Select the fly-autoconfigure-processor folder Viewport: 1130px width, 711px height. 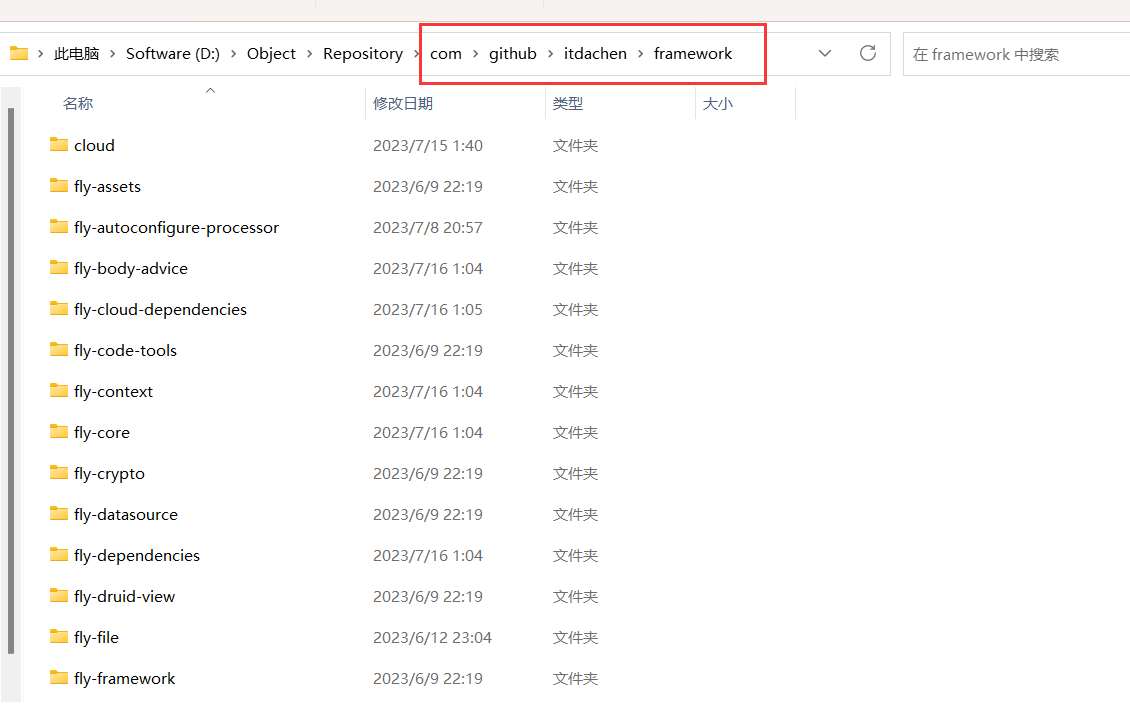pos(176,228)
